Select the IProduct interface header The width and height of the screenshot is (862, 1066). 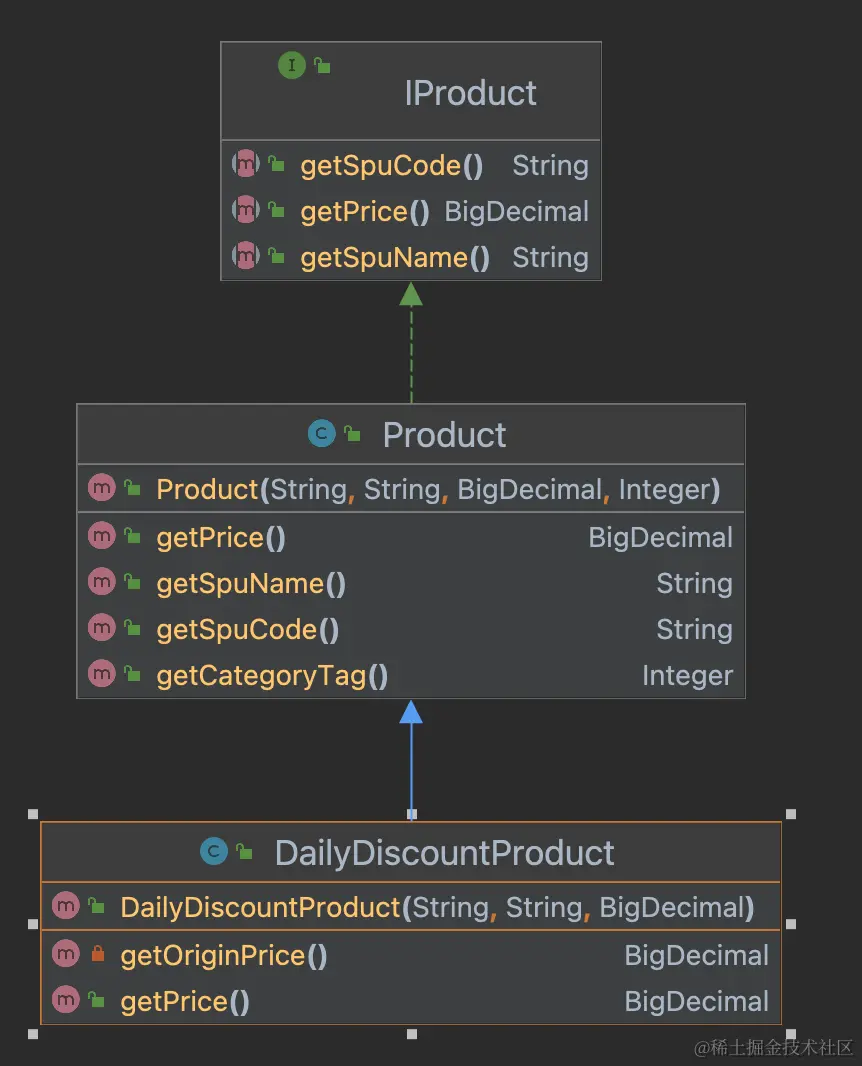click(470, 93)
